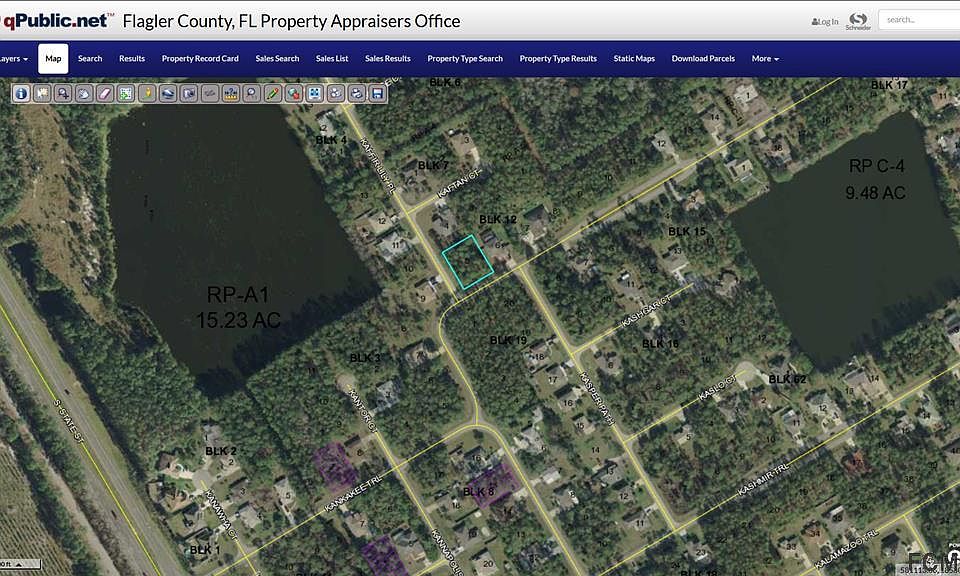Click the select by rectangle tool
The height and width of the screenshot is (576, 960).
coord(126,93)
